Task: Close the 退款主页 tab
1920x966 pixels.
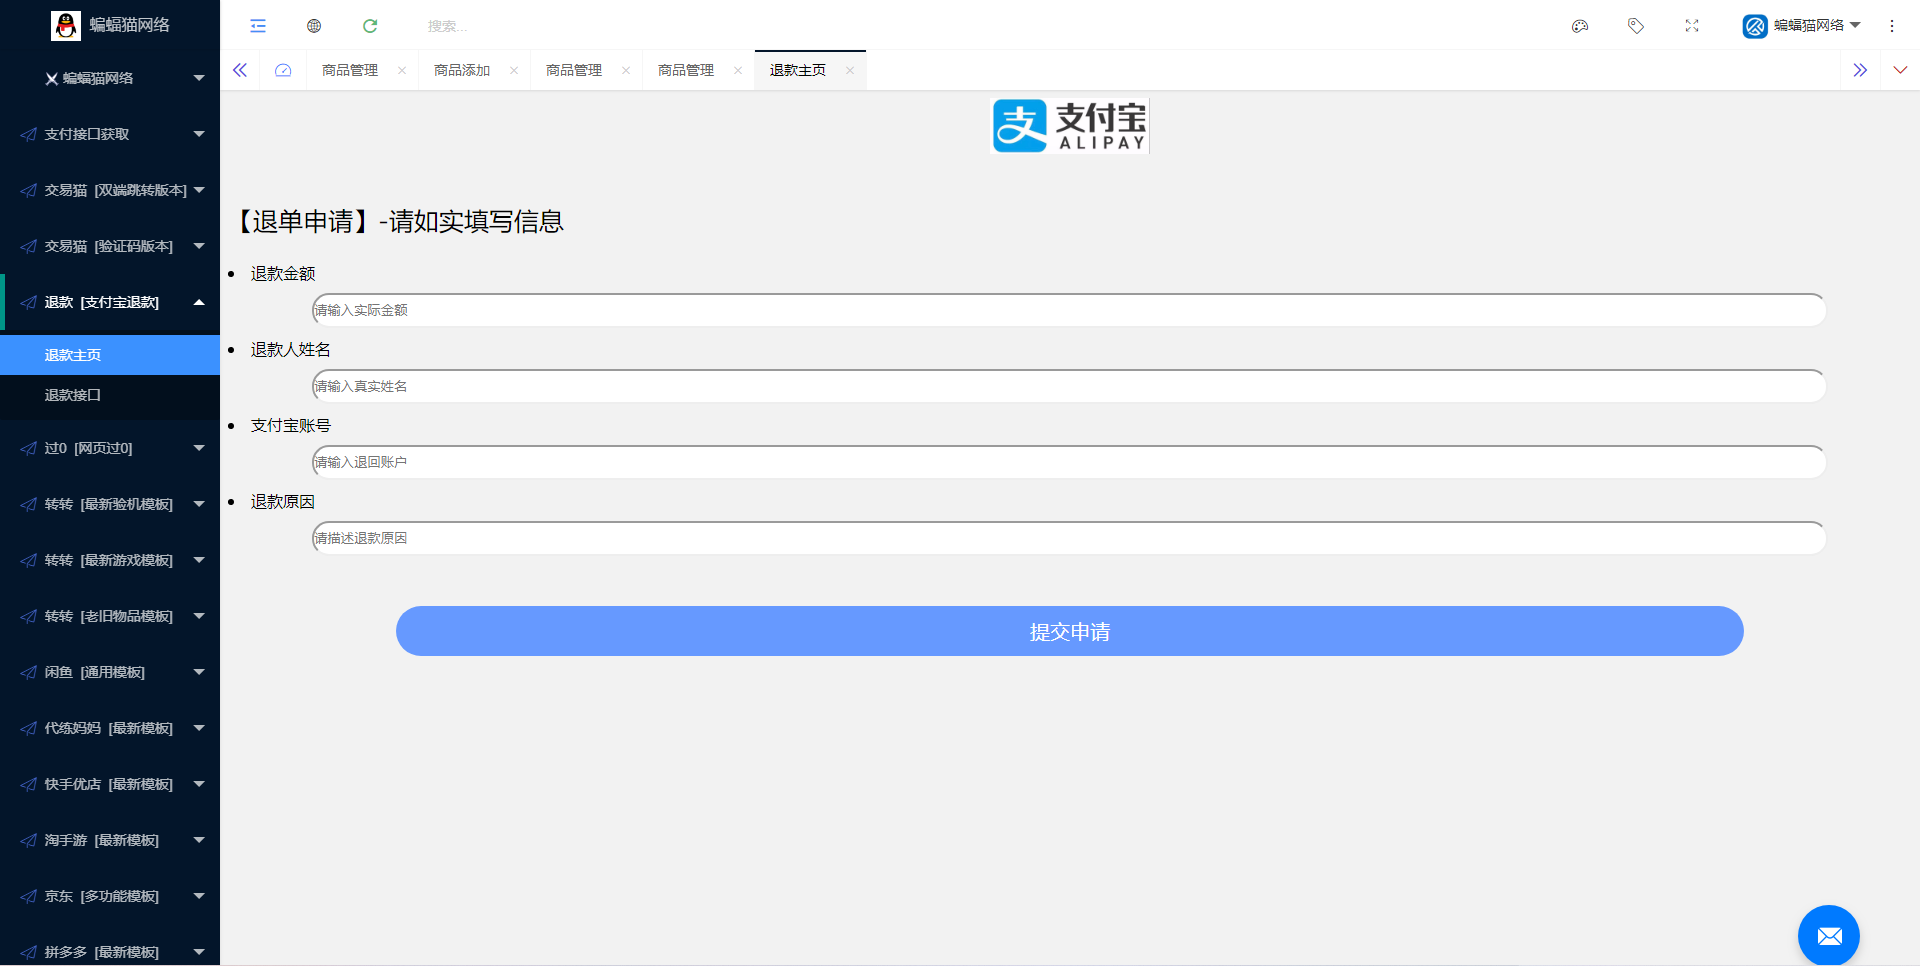Action: click(850, 70)
